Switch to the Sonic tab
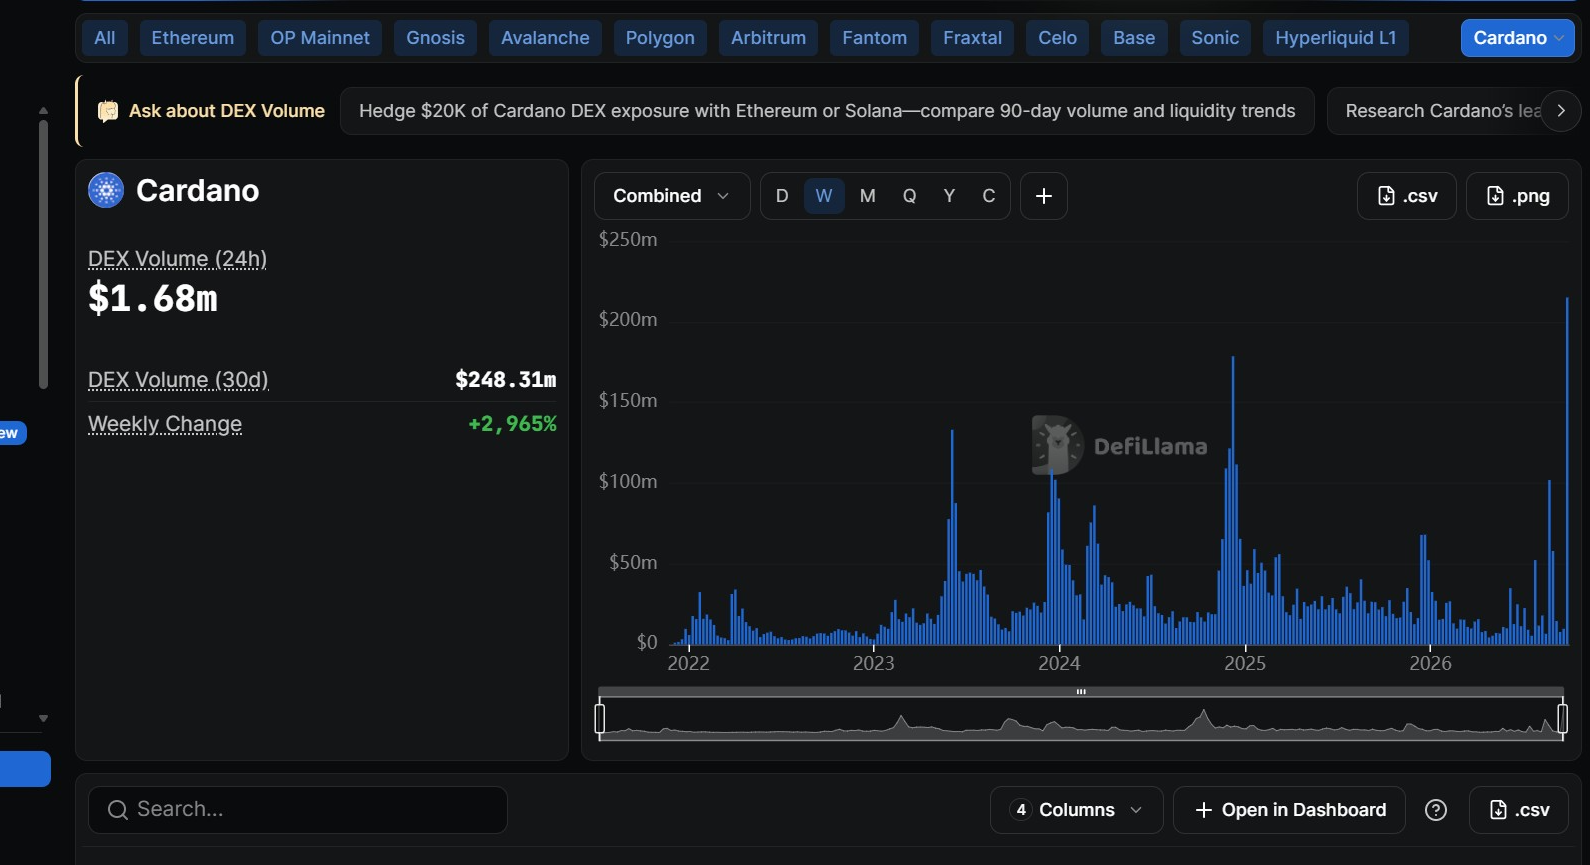Image resolution: width=1590 pixels, height=865 pixels. click(x=1215, y=38)
